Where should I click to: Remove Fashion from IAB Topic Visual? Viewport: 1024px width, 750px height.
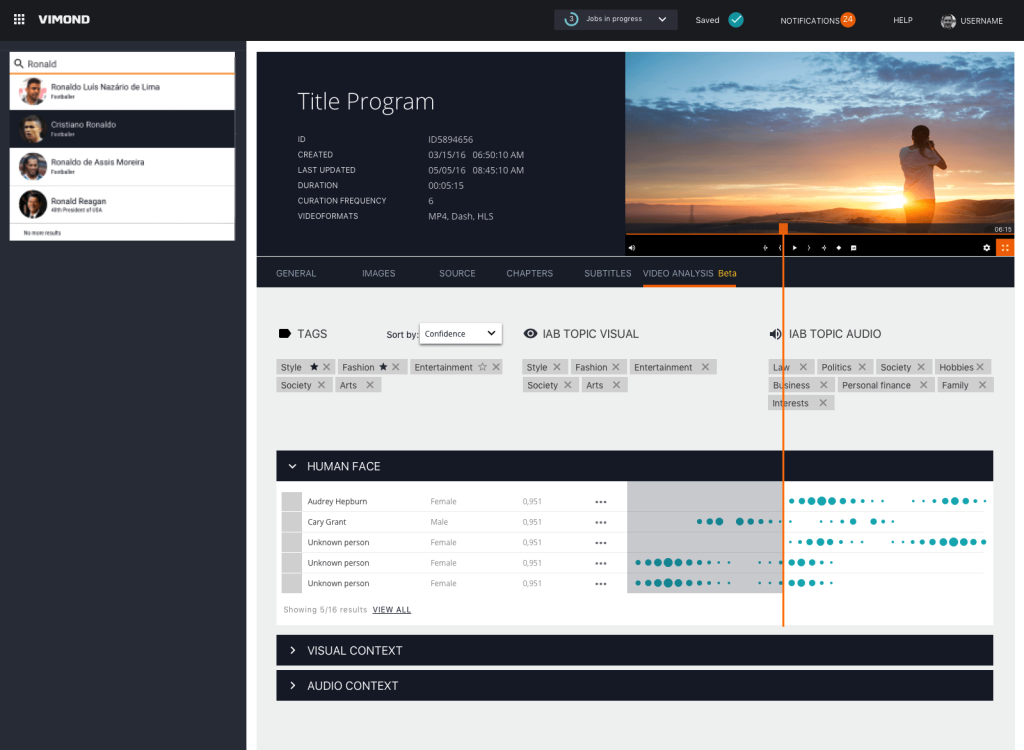pos(616,367)
